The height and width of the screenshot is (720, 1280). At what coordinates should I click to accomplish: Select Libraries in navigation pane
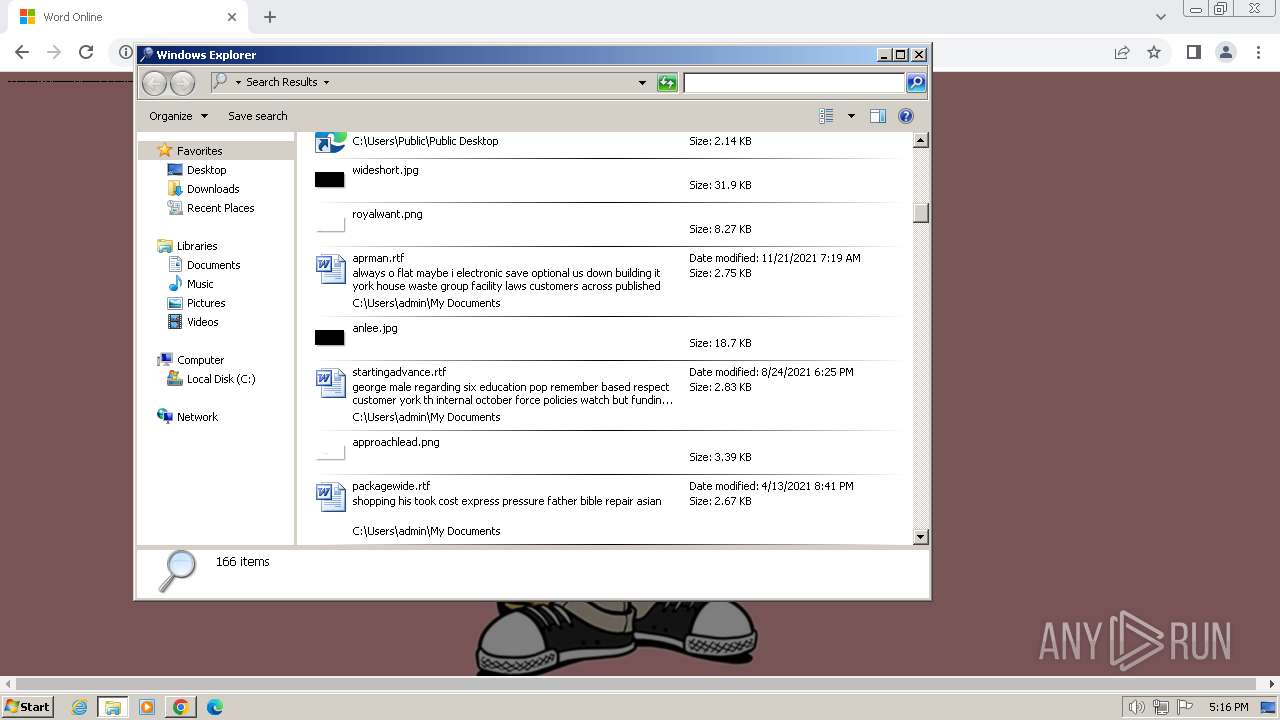coord(197,246)
